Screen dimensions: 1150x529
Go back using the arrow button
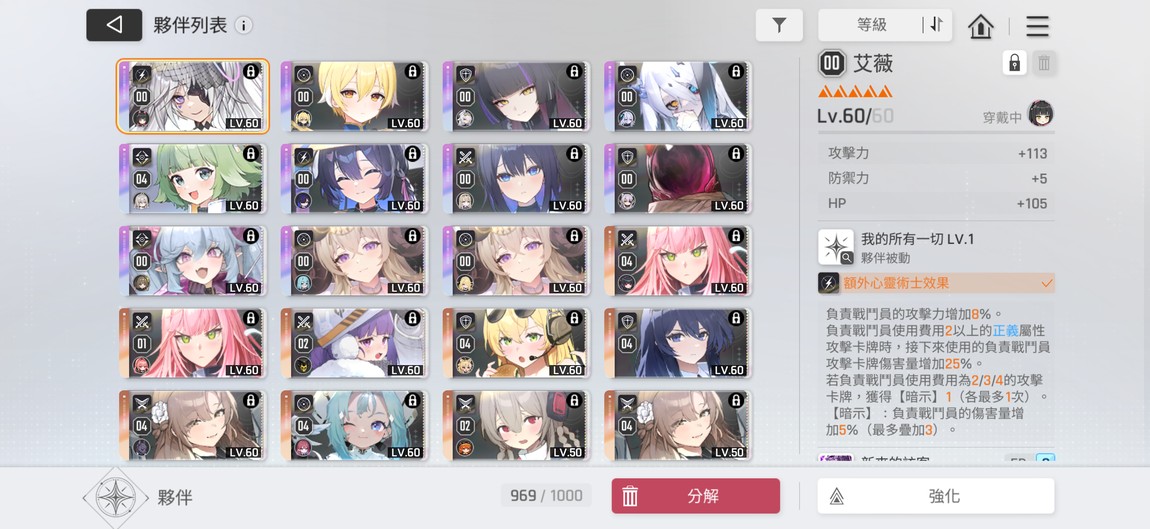tap(114, 25)
